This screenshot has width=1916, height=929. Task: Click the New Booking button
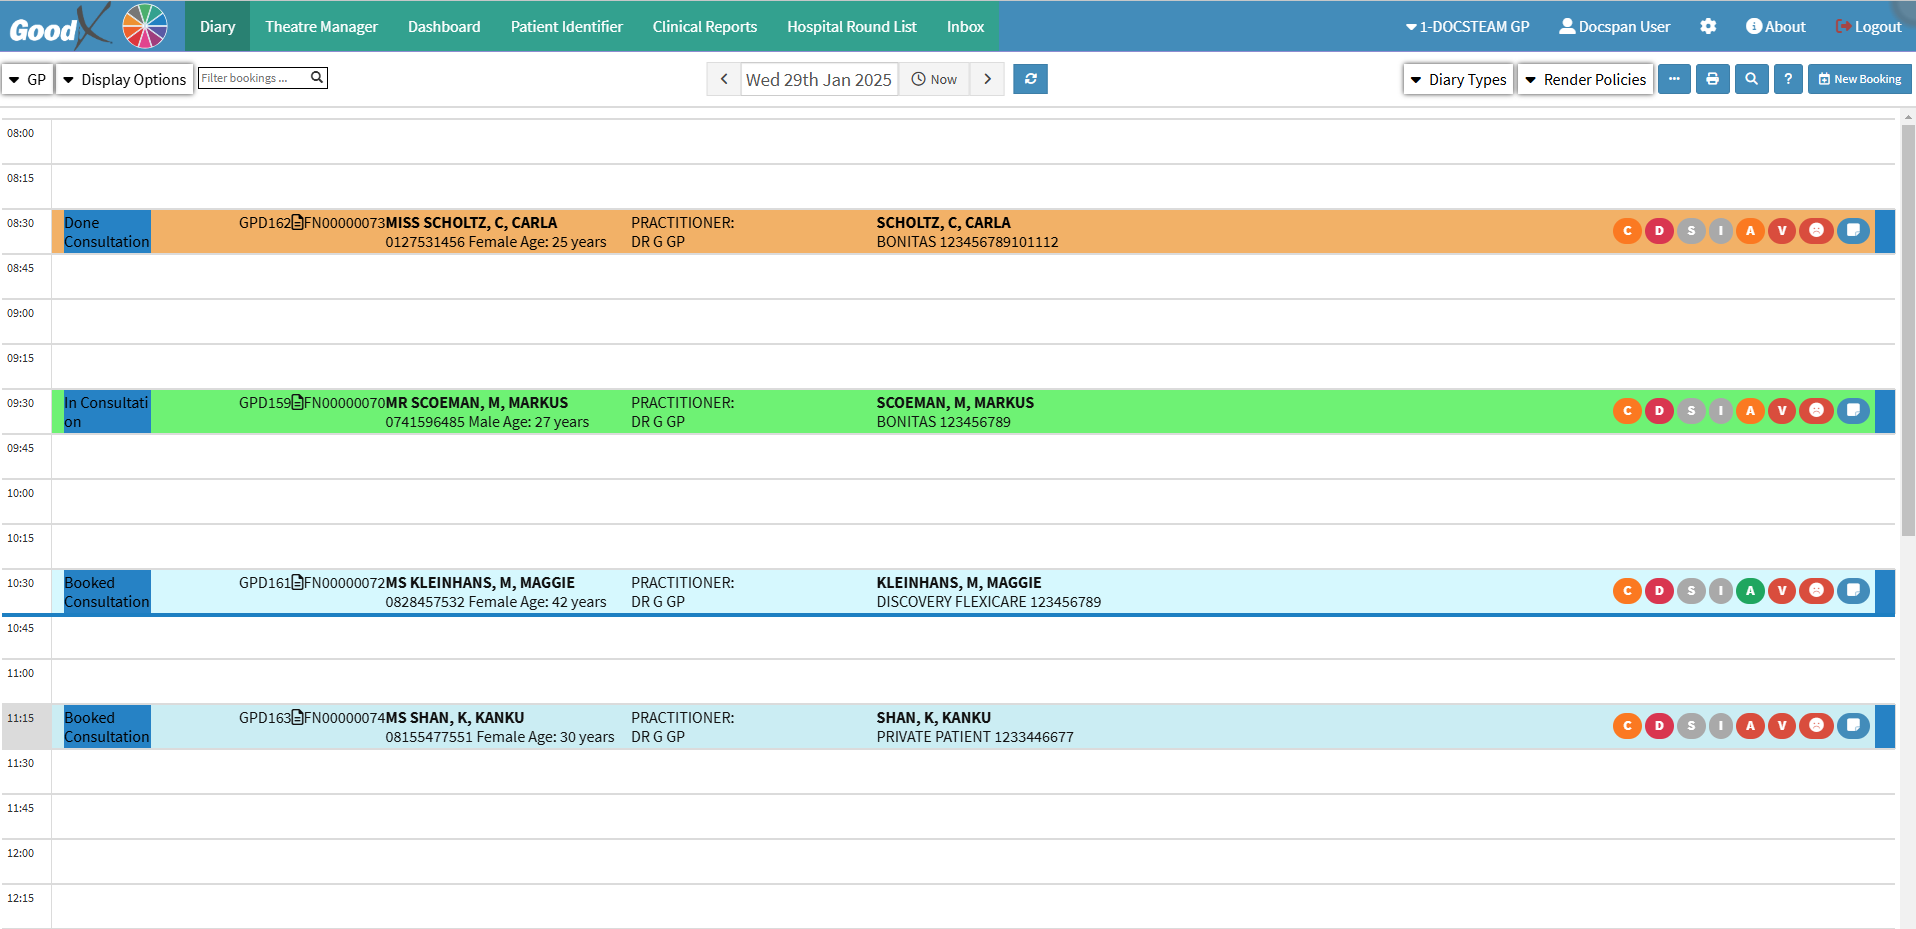pos(1859,79)
